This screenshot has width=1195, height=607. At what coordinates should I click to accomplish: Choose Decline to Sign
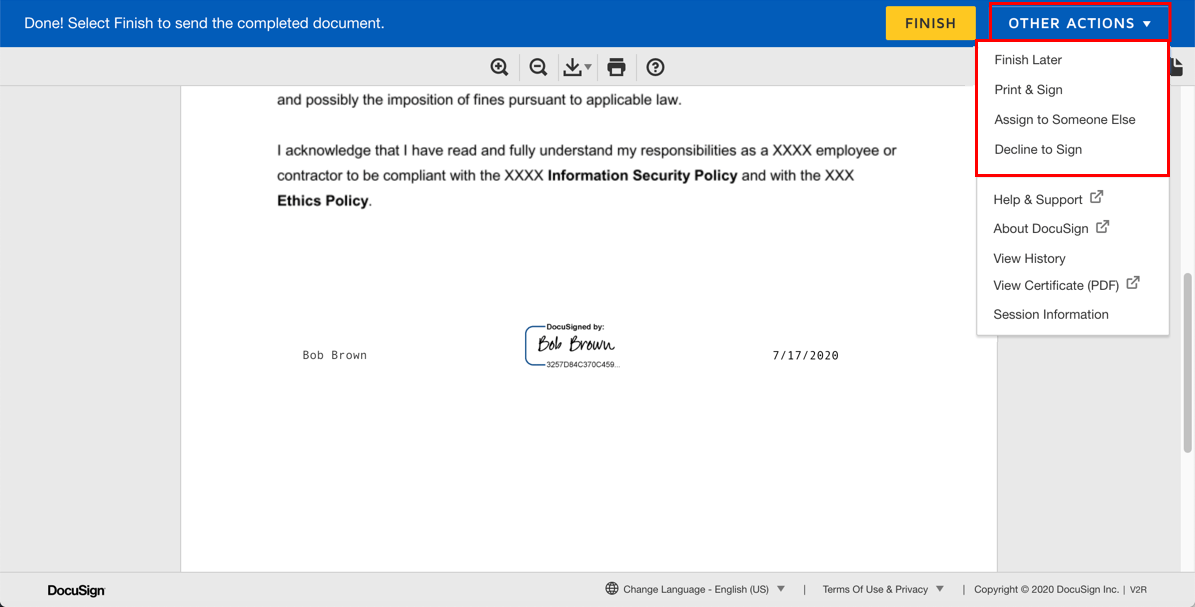[x=1038, y=149]
